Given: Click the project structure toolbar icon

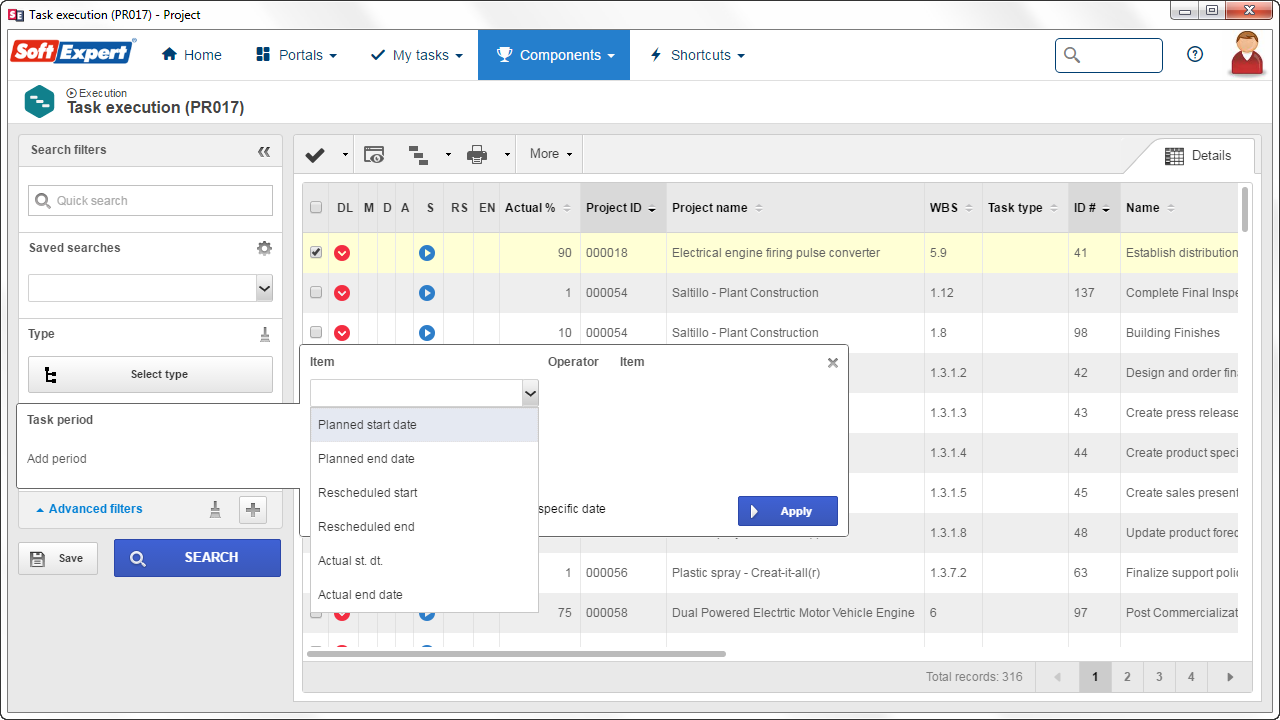Looking at the screenshot, I should coord(418,154).
